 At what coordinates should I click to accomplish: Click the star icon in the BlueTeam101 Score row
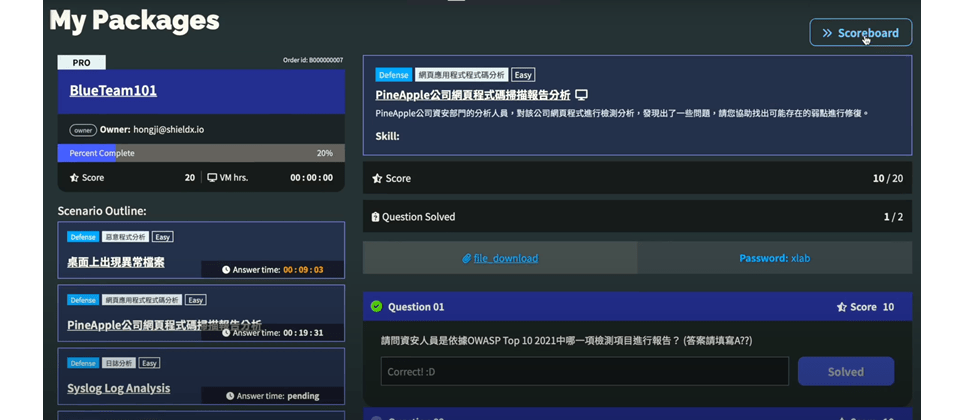pyautogui.click(x=74, y=177)
